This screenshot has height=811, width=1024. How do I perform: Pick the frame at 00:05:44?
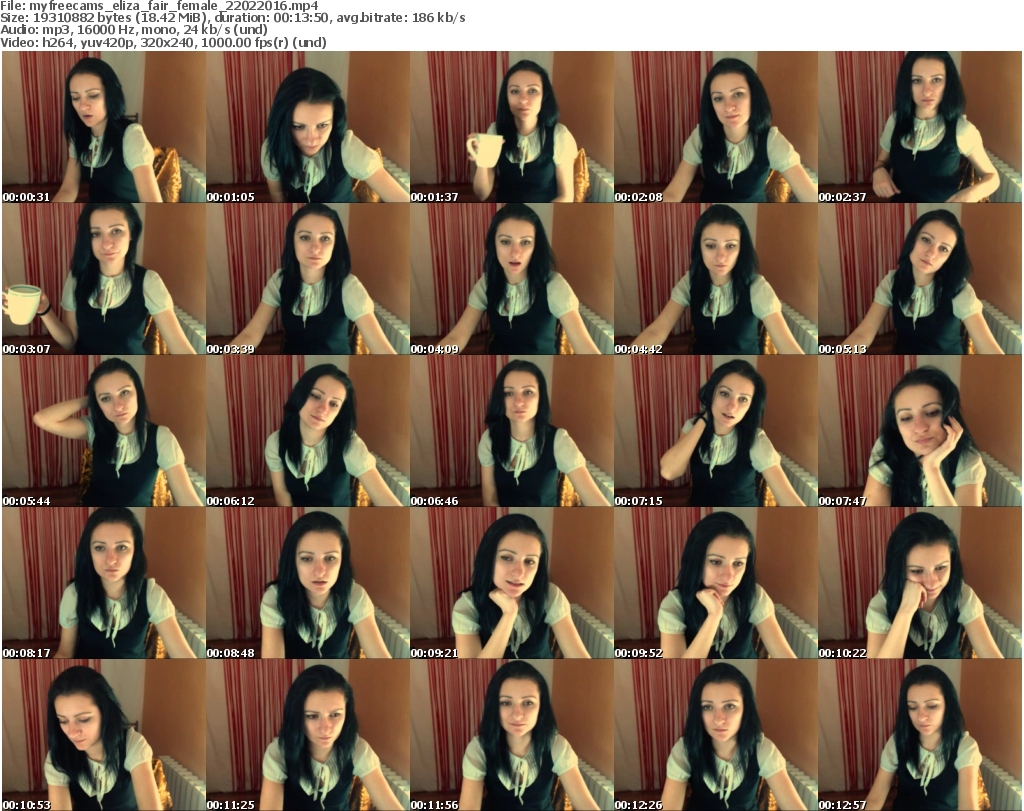pos(104,432)
